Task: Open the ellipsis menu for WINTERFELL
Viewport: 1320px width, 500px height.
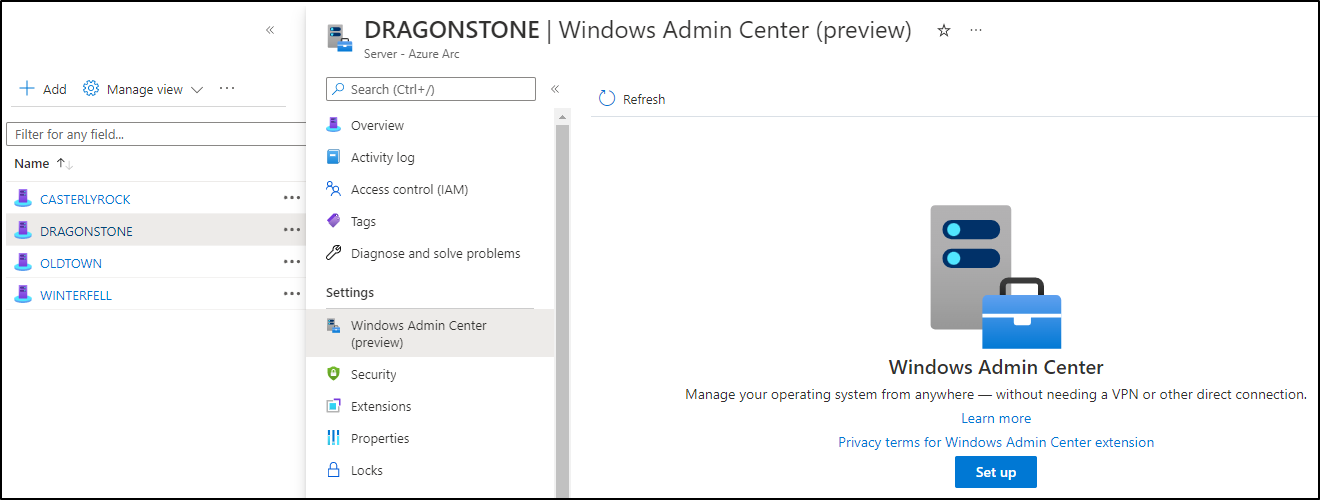Action: 291,294
